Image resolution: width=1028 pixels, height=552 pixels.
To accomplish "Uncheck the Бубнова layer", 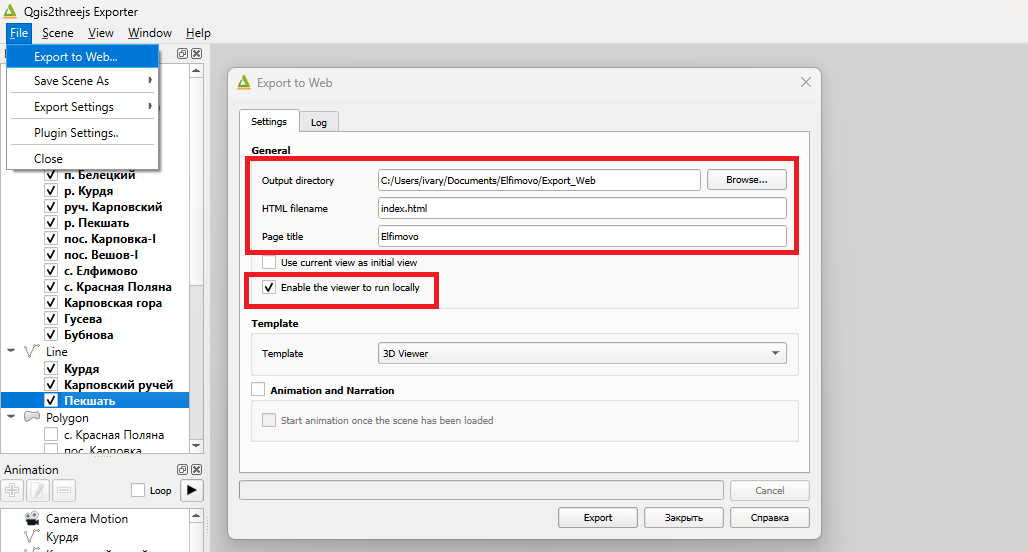I will click(50, 335).
